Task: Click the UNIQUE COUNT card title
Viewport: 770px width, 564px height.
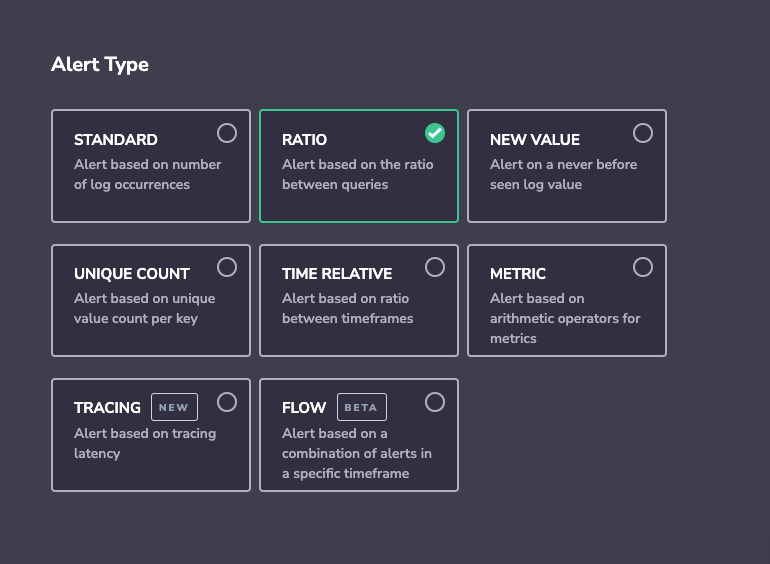Action: click(x=132, y=274)
